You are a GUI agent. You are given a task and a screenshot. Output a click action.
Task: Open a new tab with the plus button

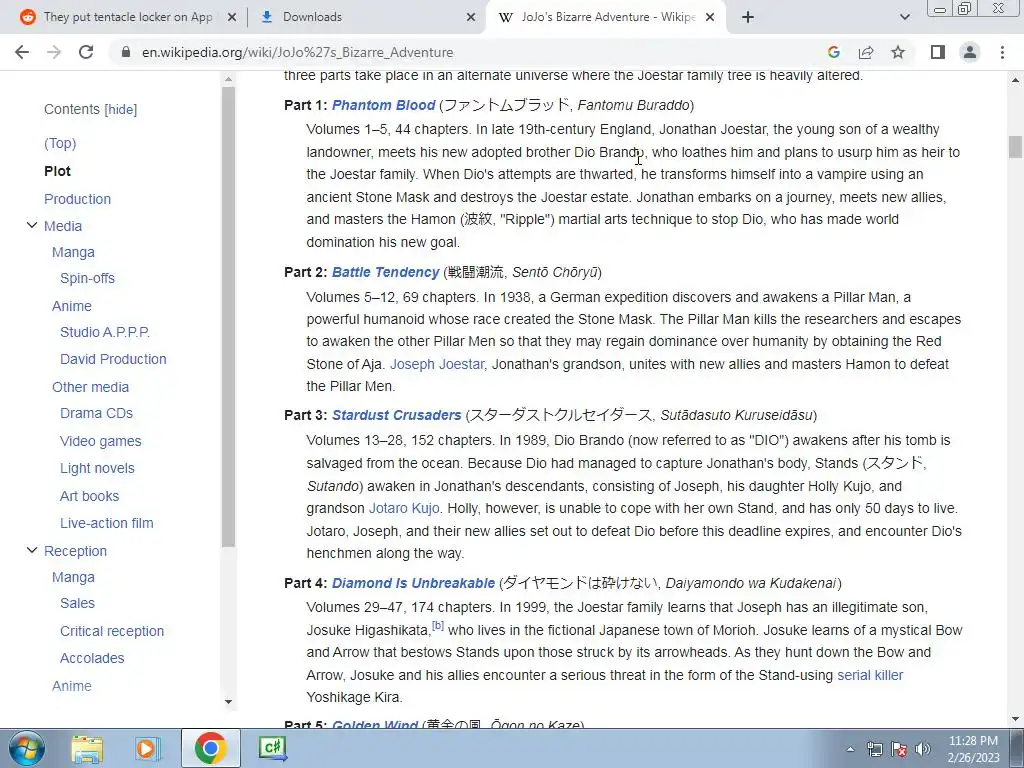tap(748, 17)
